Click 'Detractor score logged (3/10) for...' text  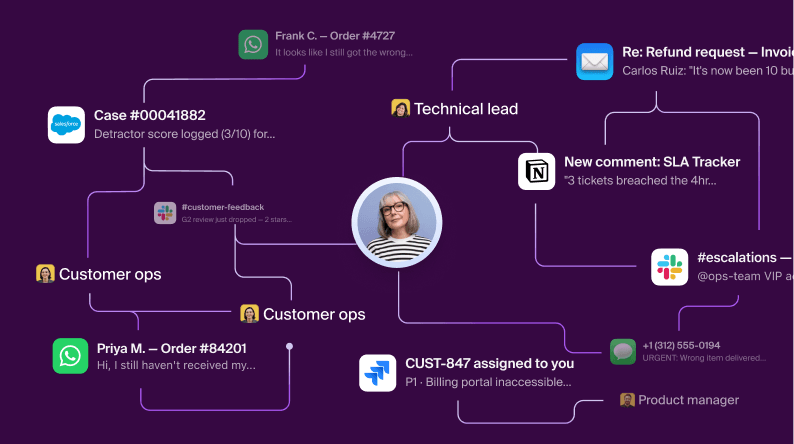point(185,134)
